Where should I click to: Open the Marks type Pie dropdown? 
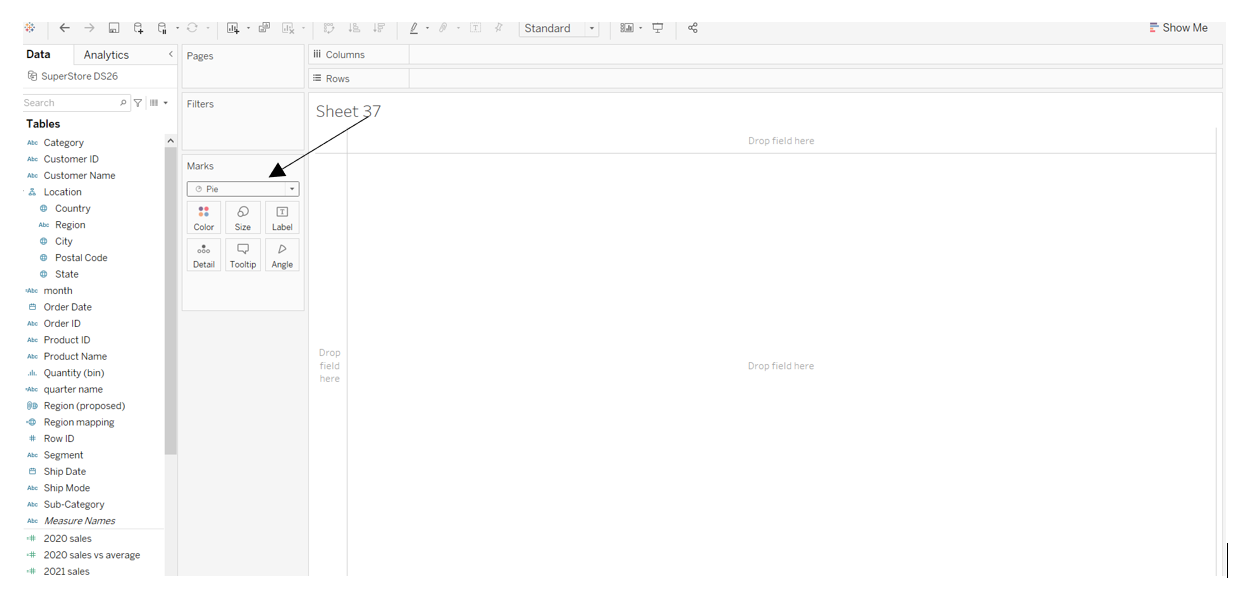pos(243,189)
